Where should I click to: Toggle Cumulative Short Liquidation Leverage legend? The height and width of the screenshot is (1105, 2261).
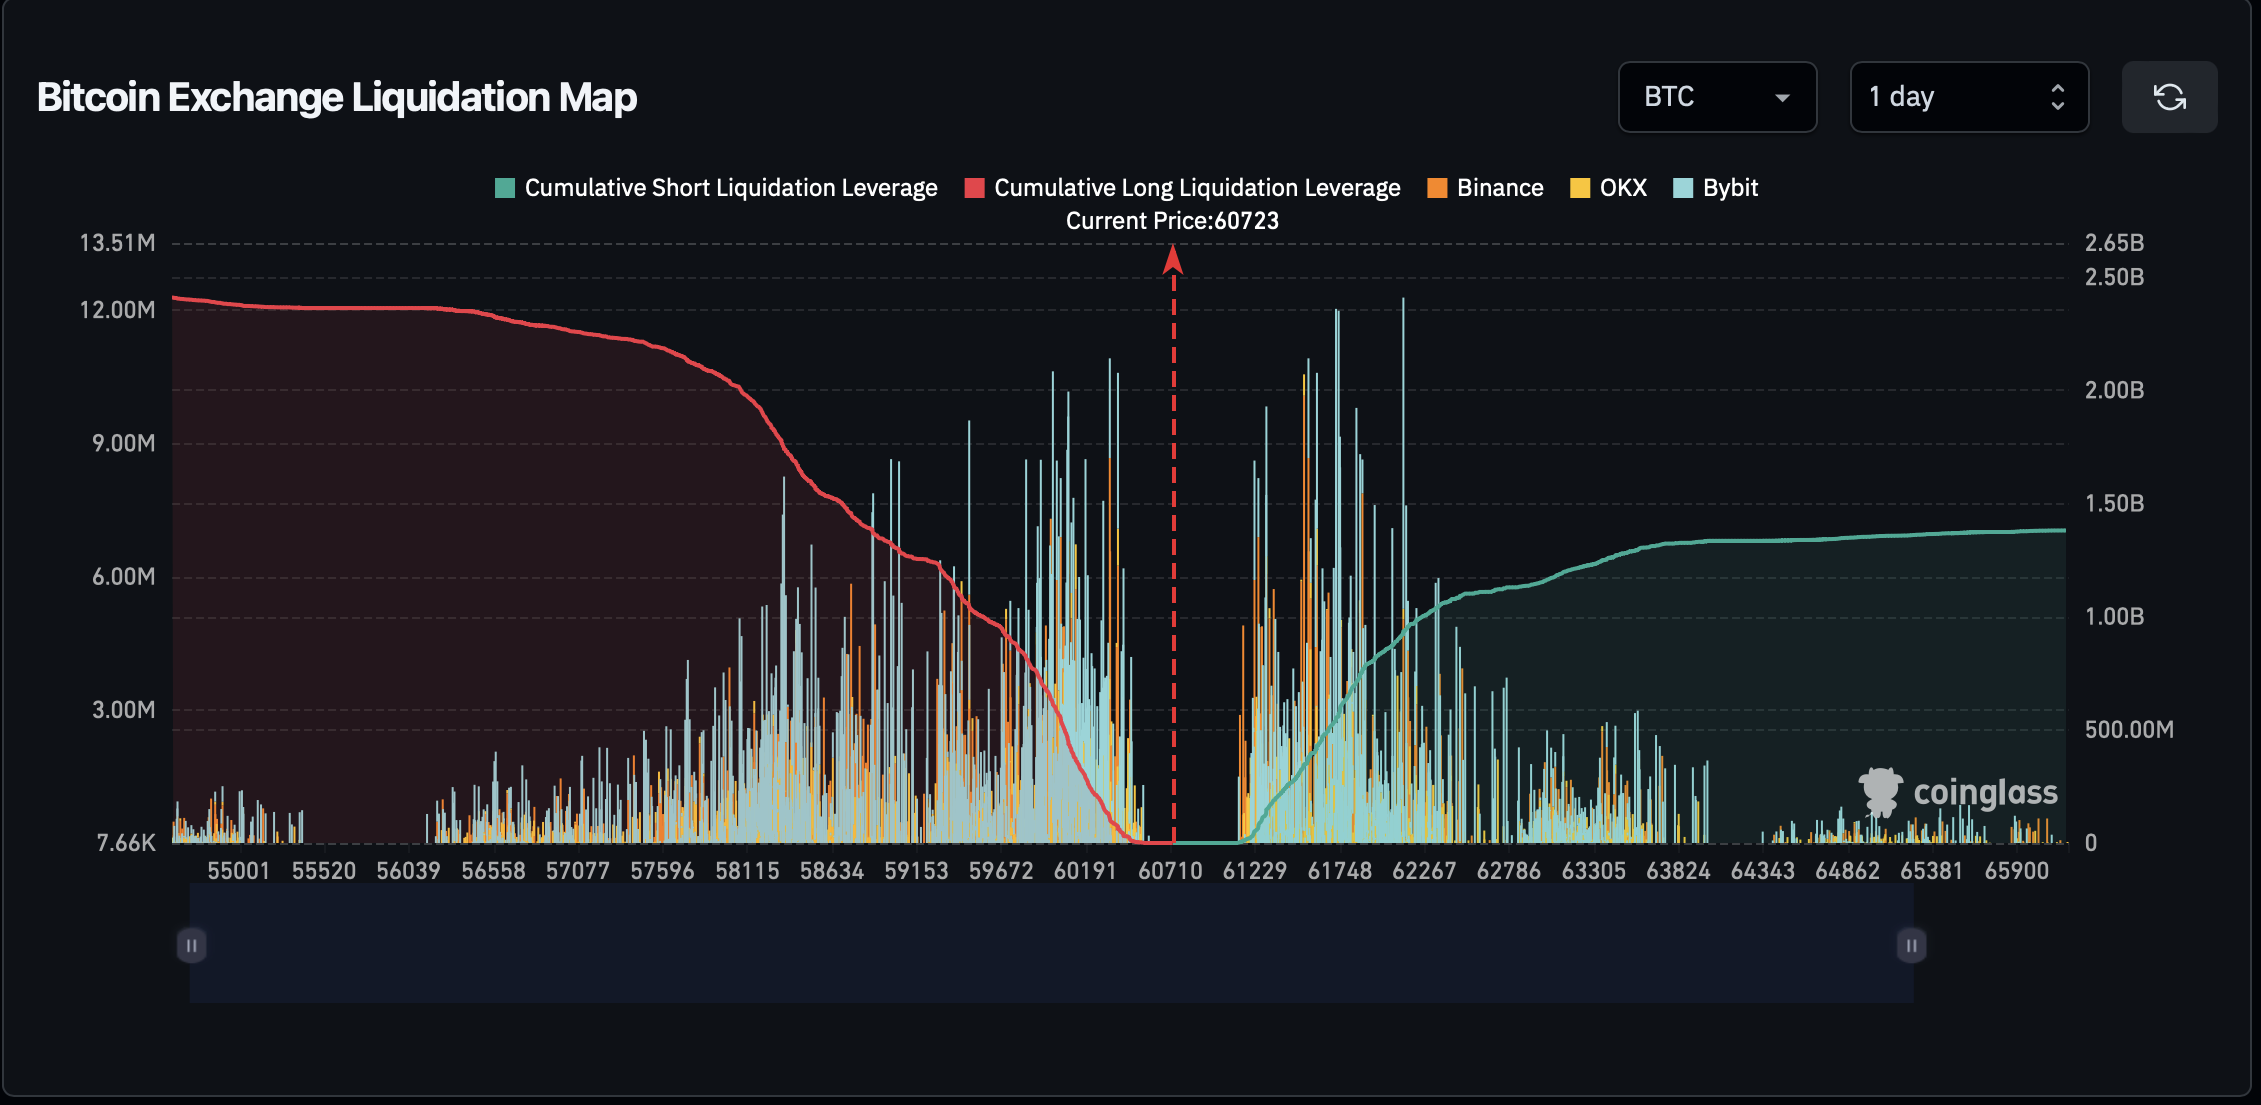716,188
